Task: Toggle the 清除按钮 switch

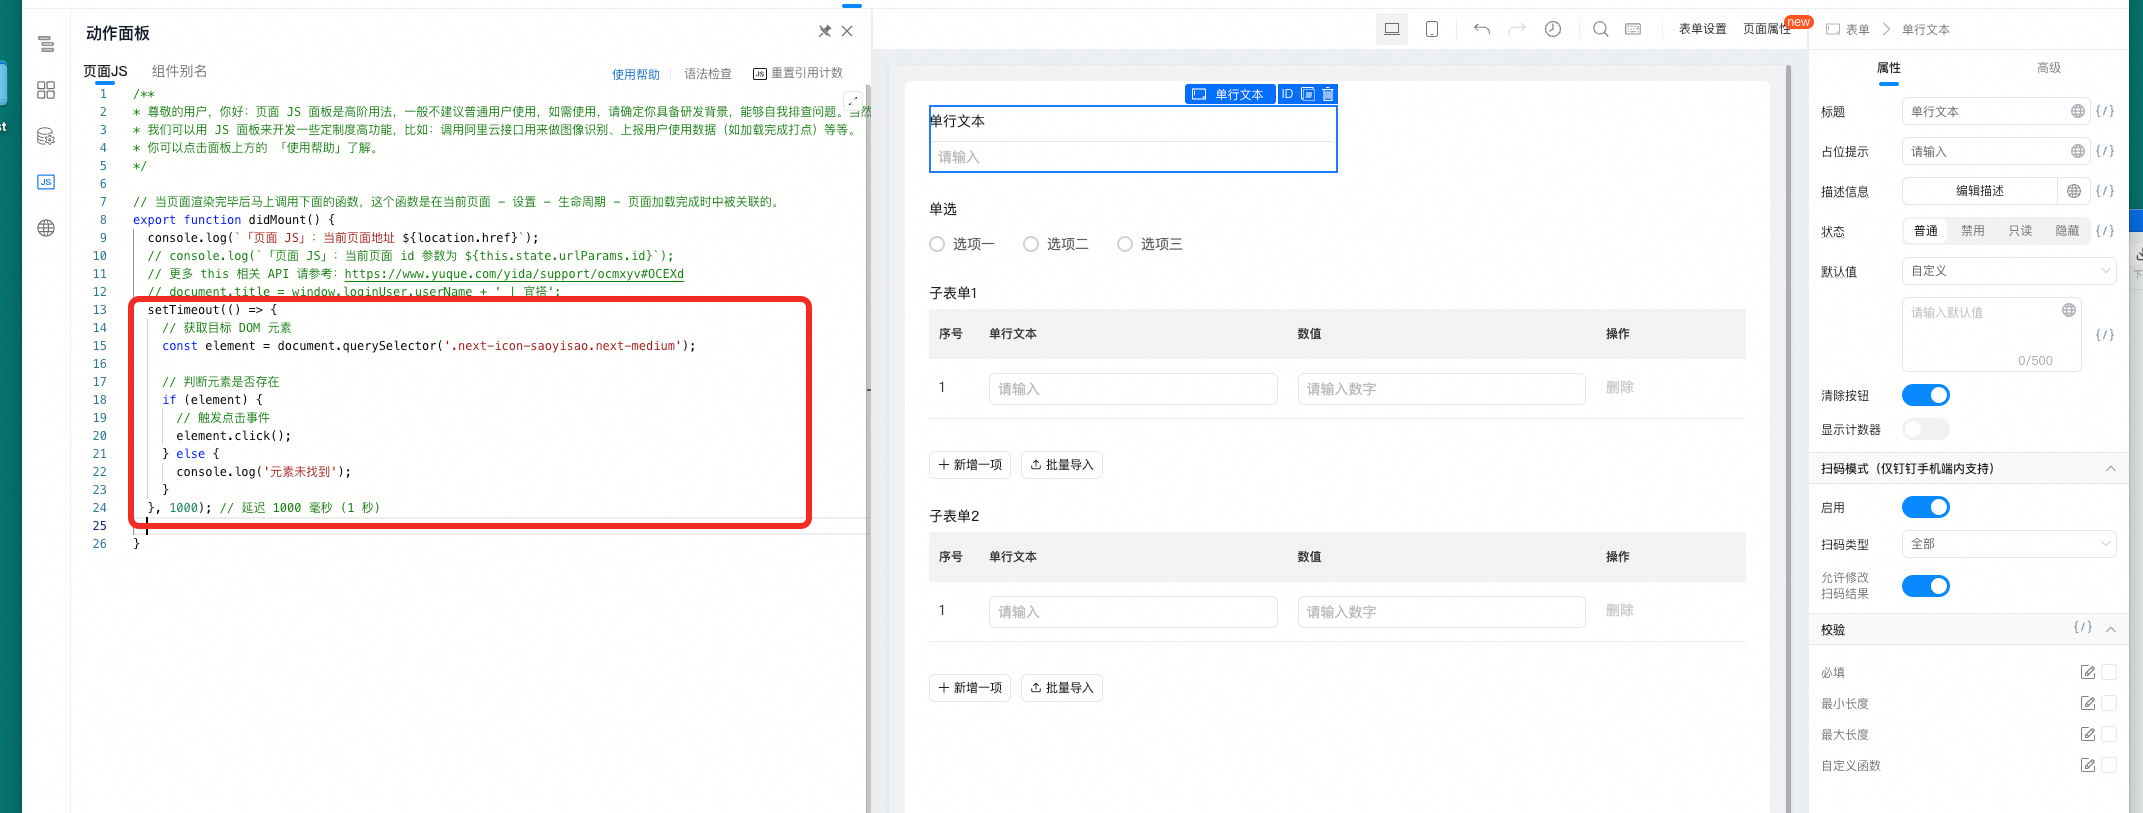Action: 1926,395
